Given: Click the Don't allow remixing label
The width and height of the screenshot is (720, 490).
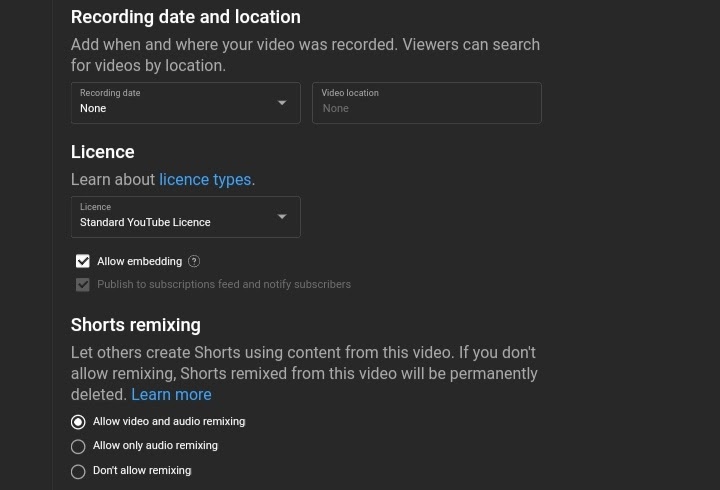Looking at the screenshot, I should click(x=142, y=470).
